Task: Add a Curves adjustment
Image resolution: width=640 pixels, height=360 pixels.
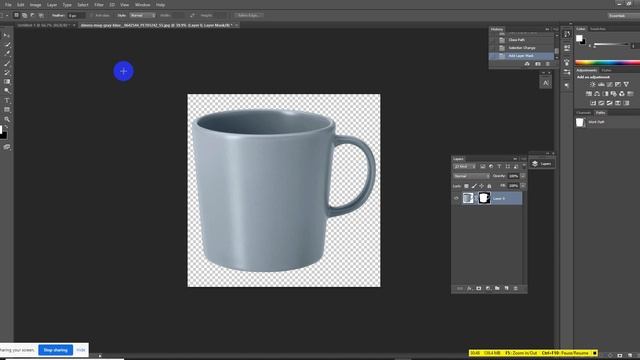Action: 609,84
